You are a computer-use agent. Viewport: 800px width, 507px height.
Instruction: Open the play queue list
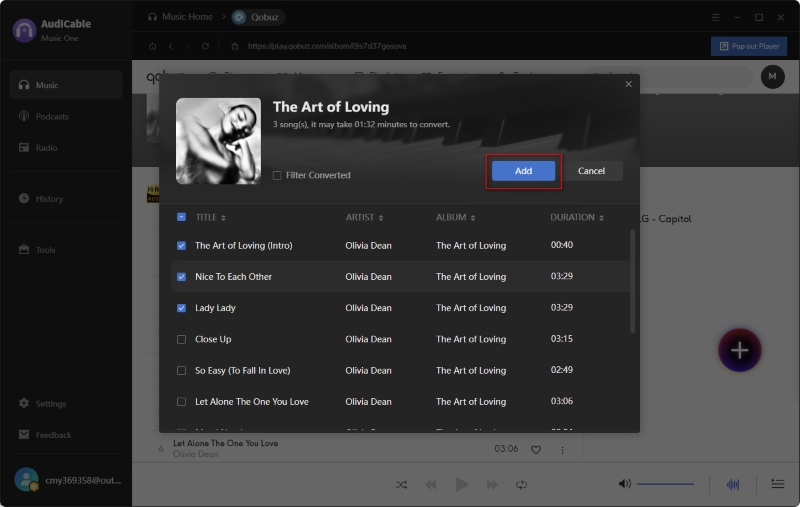(778, 484)
